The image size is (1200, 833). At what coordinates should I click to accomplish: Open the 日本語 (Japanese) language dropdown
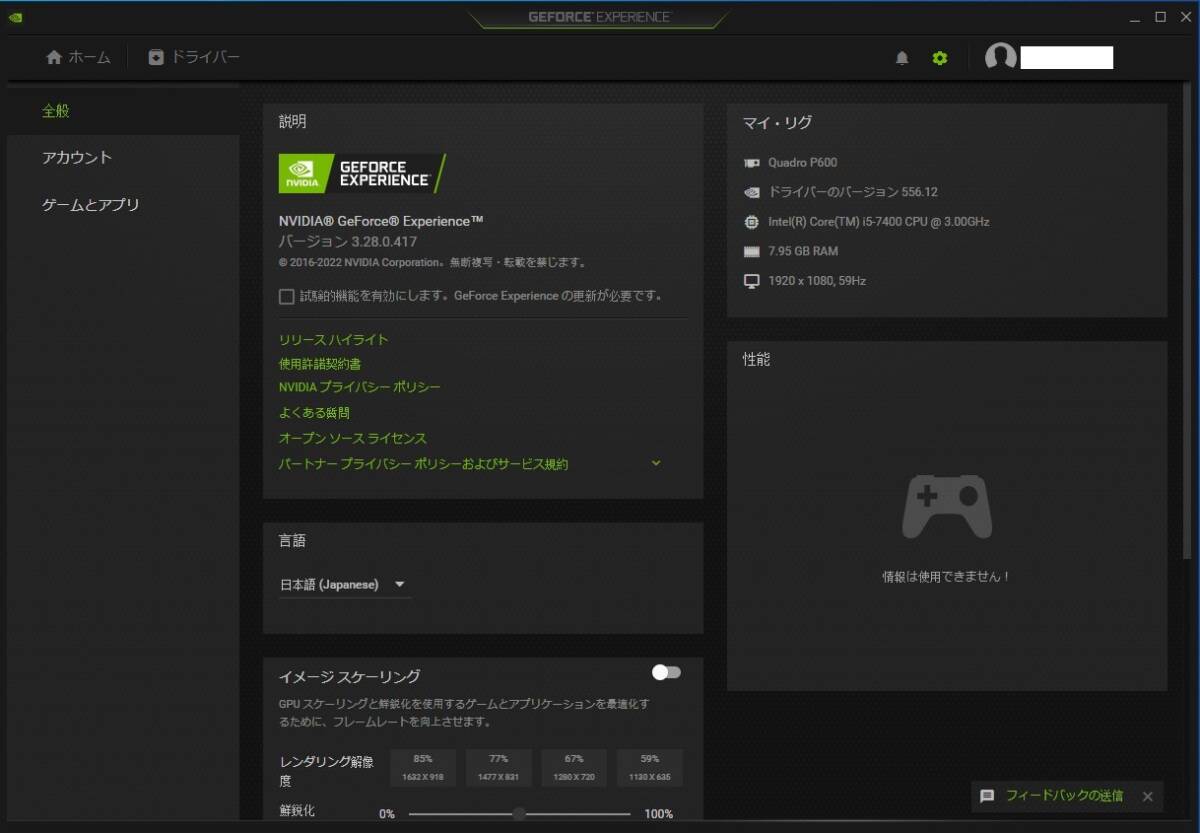[x=343, y=585]
